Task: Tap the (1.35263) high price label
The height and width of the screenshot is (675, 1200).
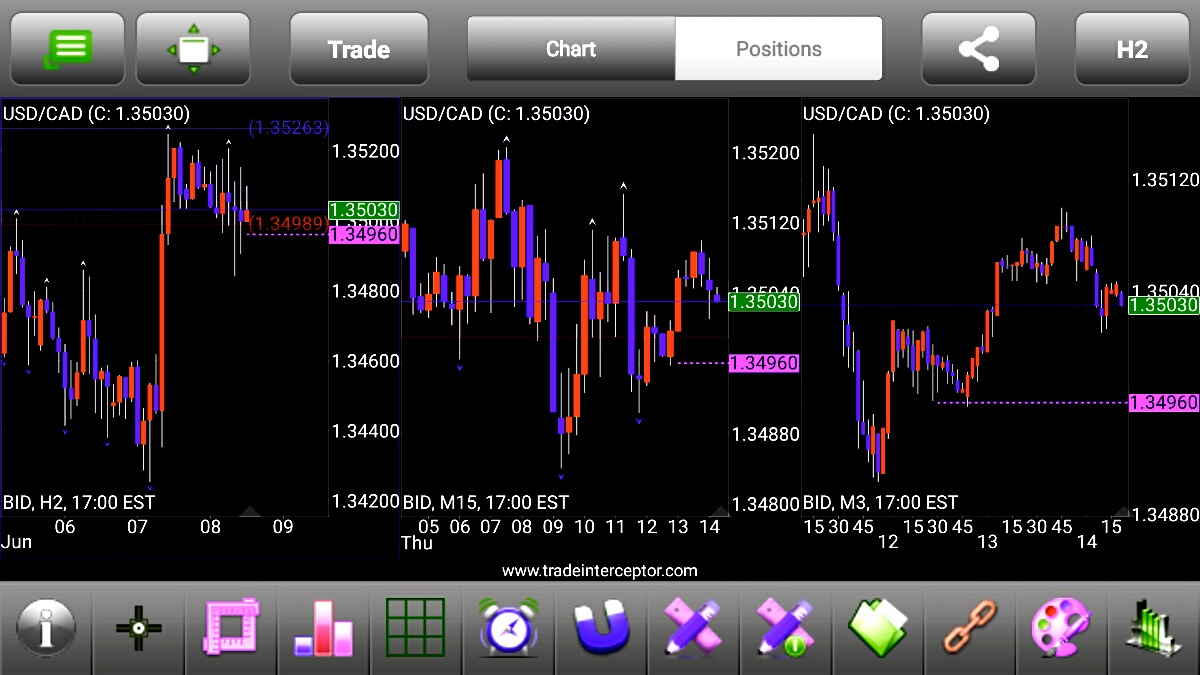Action: click(288, 127)
